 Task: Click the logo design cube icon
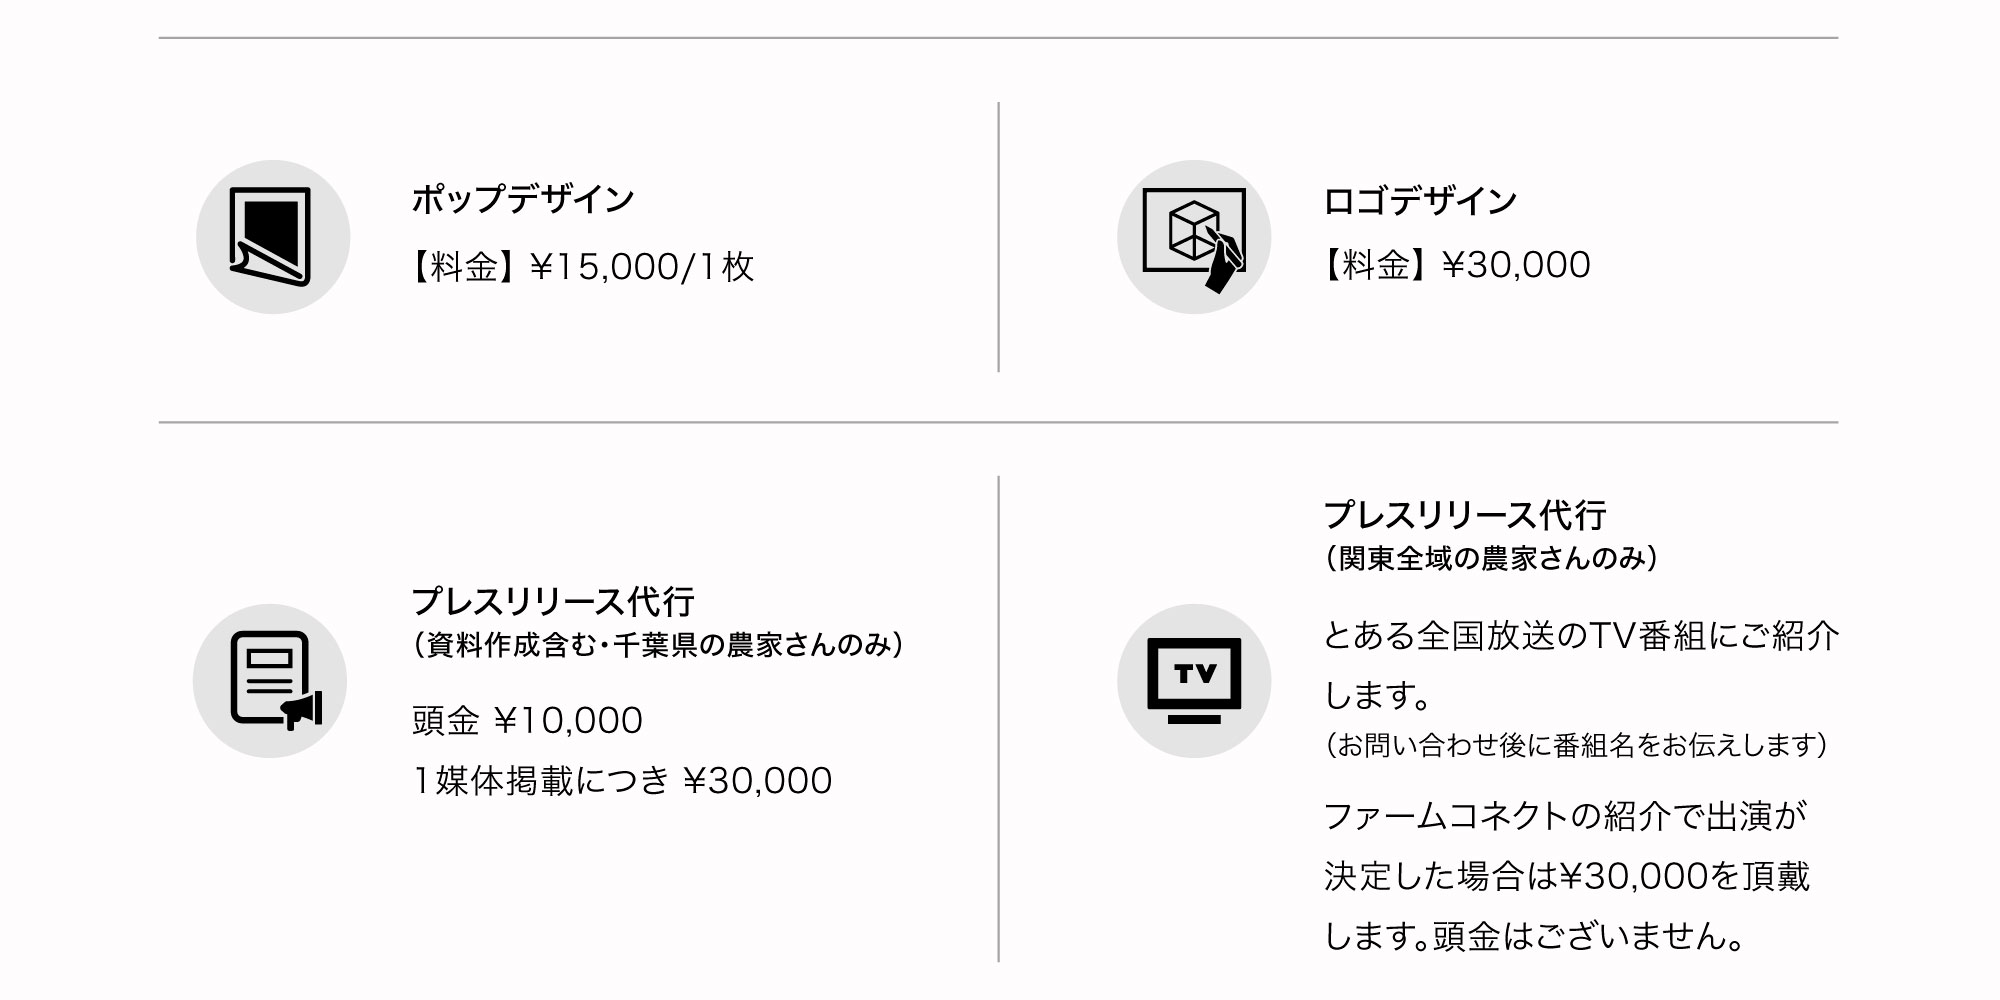point(1194,237)
